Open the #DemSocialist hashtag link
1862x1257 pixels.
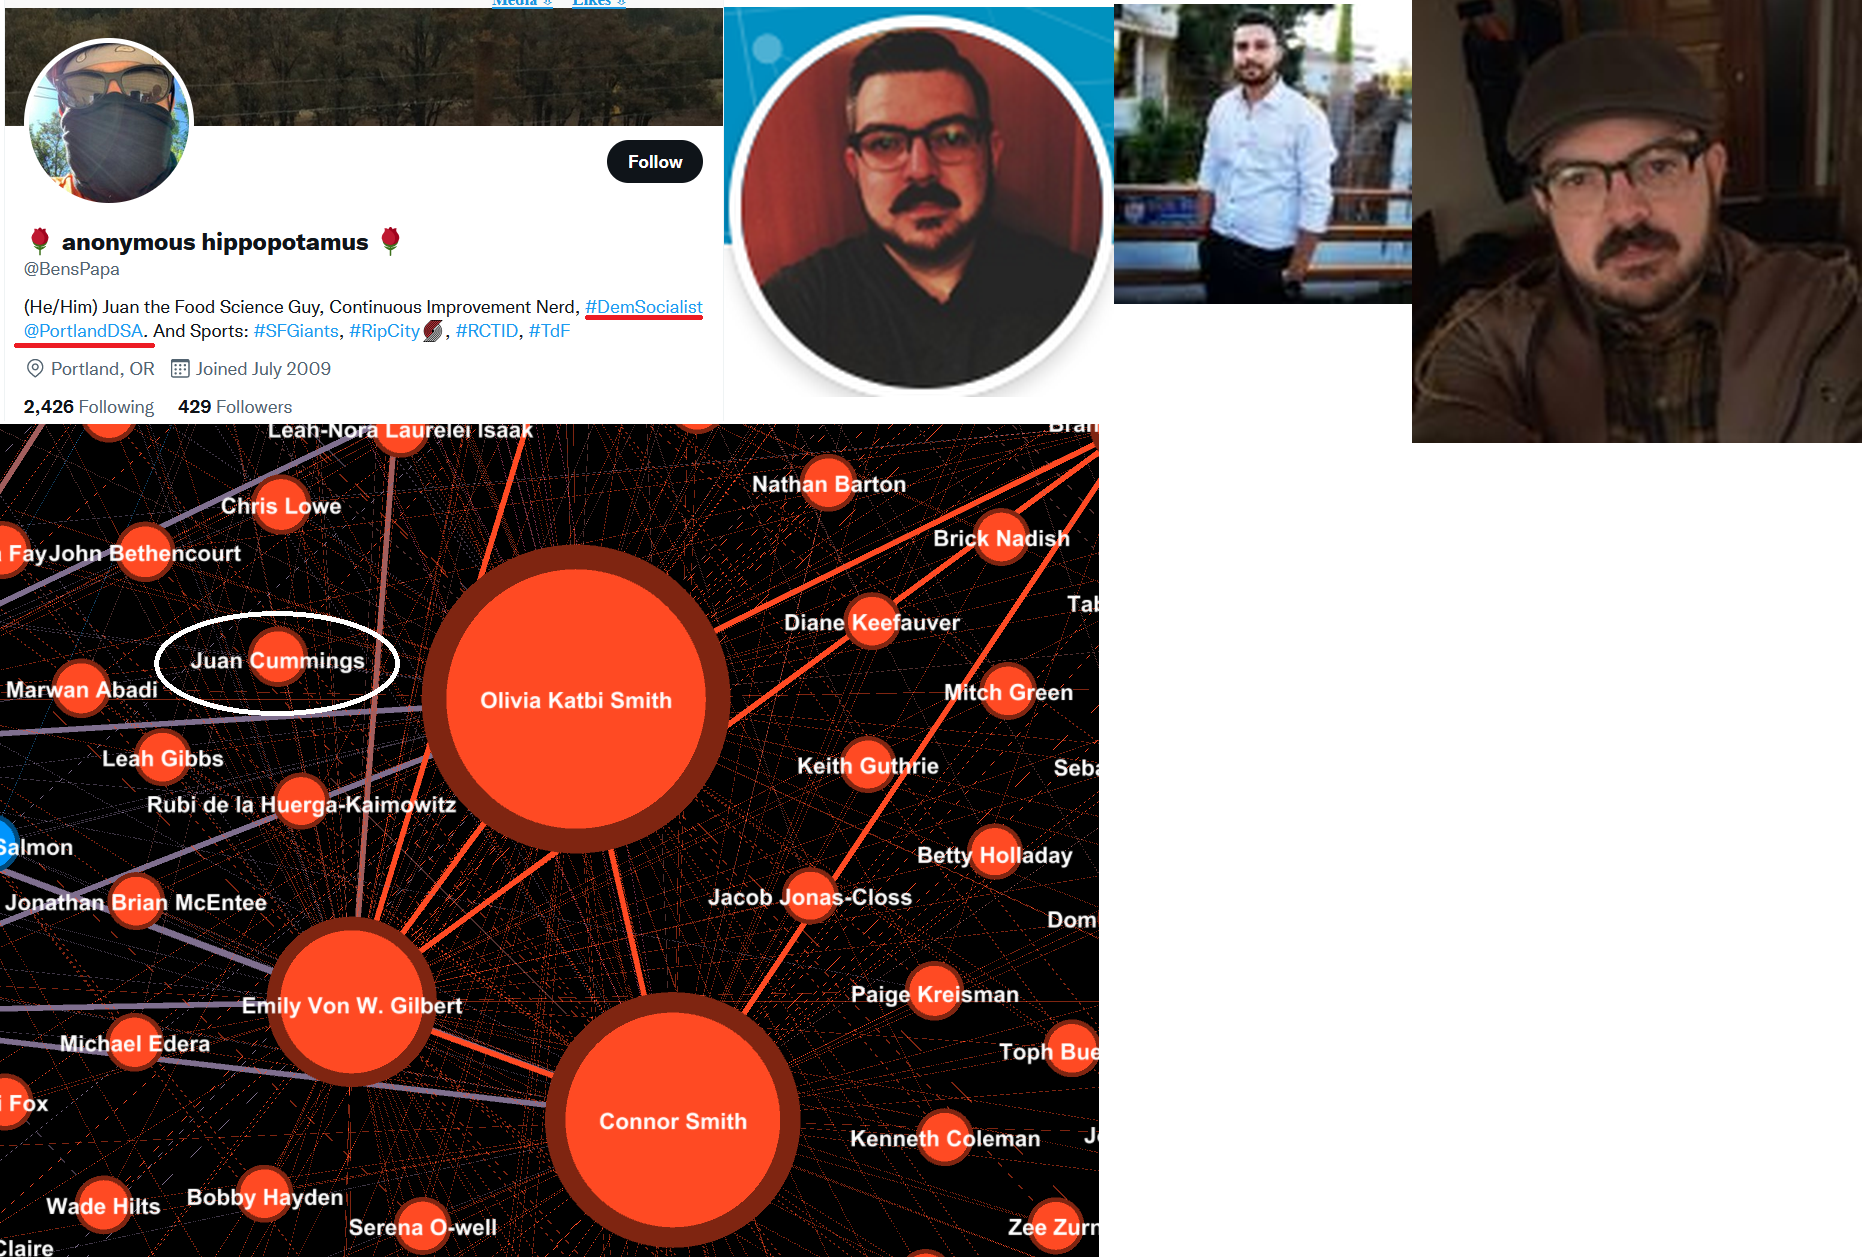644,307
